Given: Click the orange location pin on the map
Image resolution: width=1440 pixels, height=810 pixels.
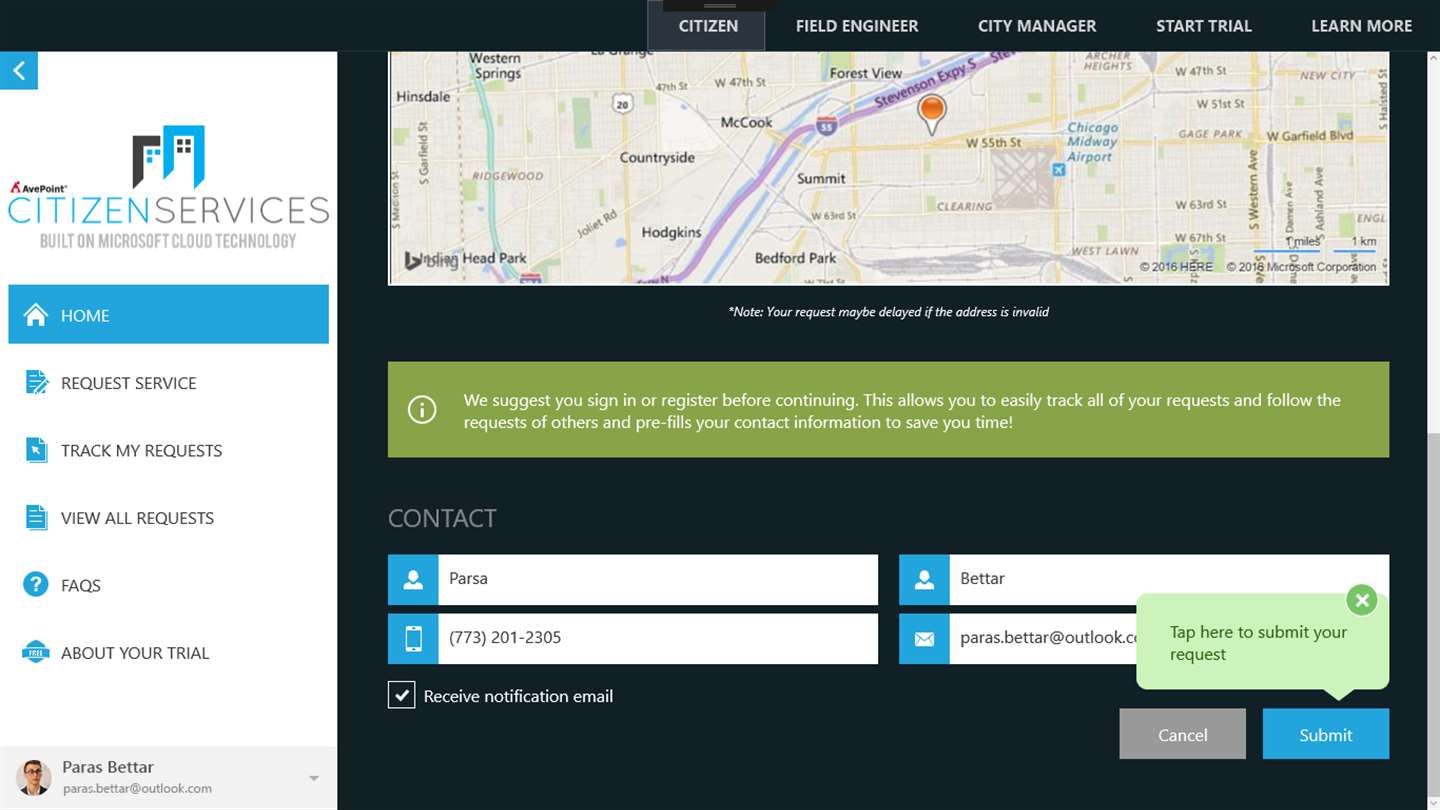Looking at the screenshot, I should pos(931,114).
